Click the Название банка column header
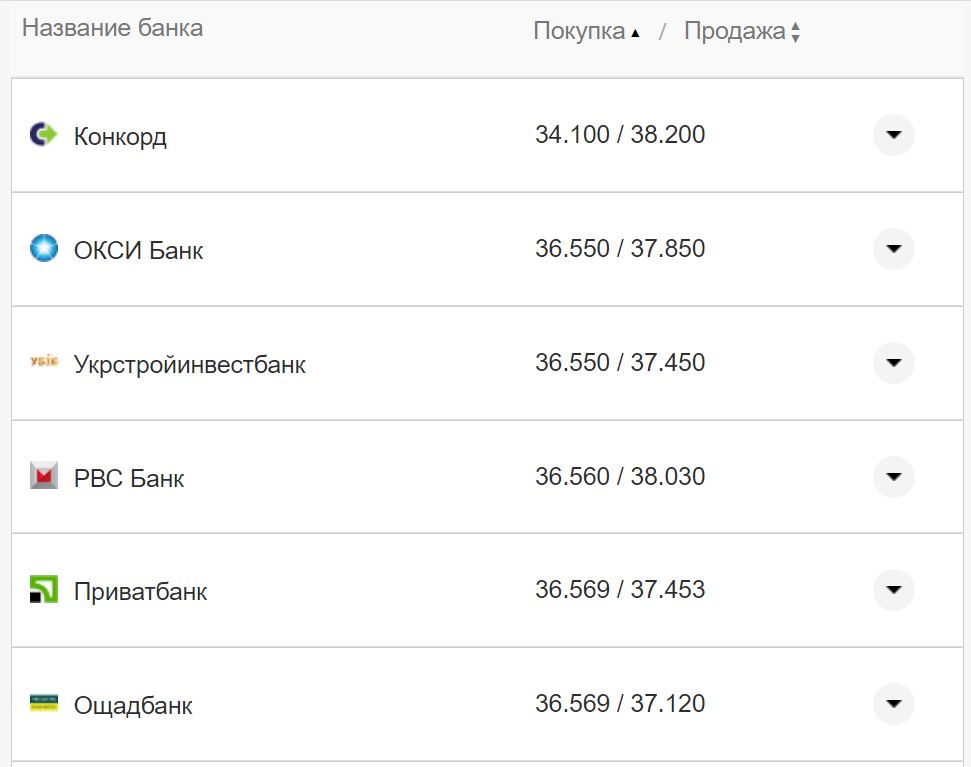 [x=112, y=28]
